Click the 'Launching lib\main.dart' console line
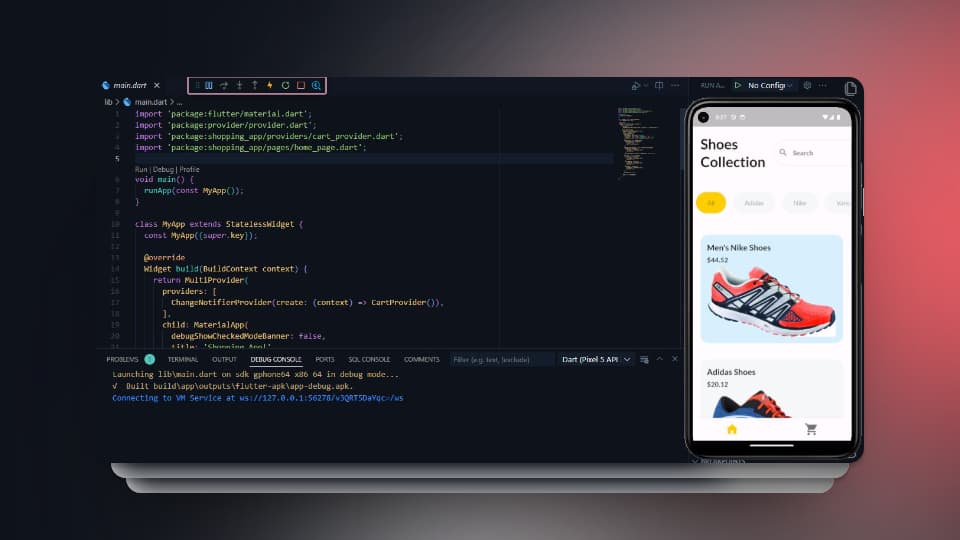Image resolution: width=960 pixels, height=540 pixels. click(x=255, y=375)
